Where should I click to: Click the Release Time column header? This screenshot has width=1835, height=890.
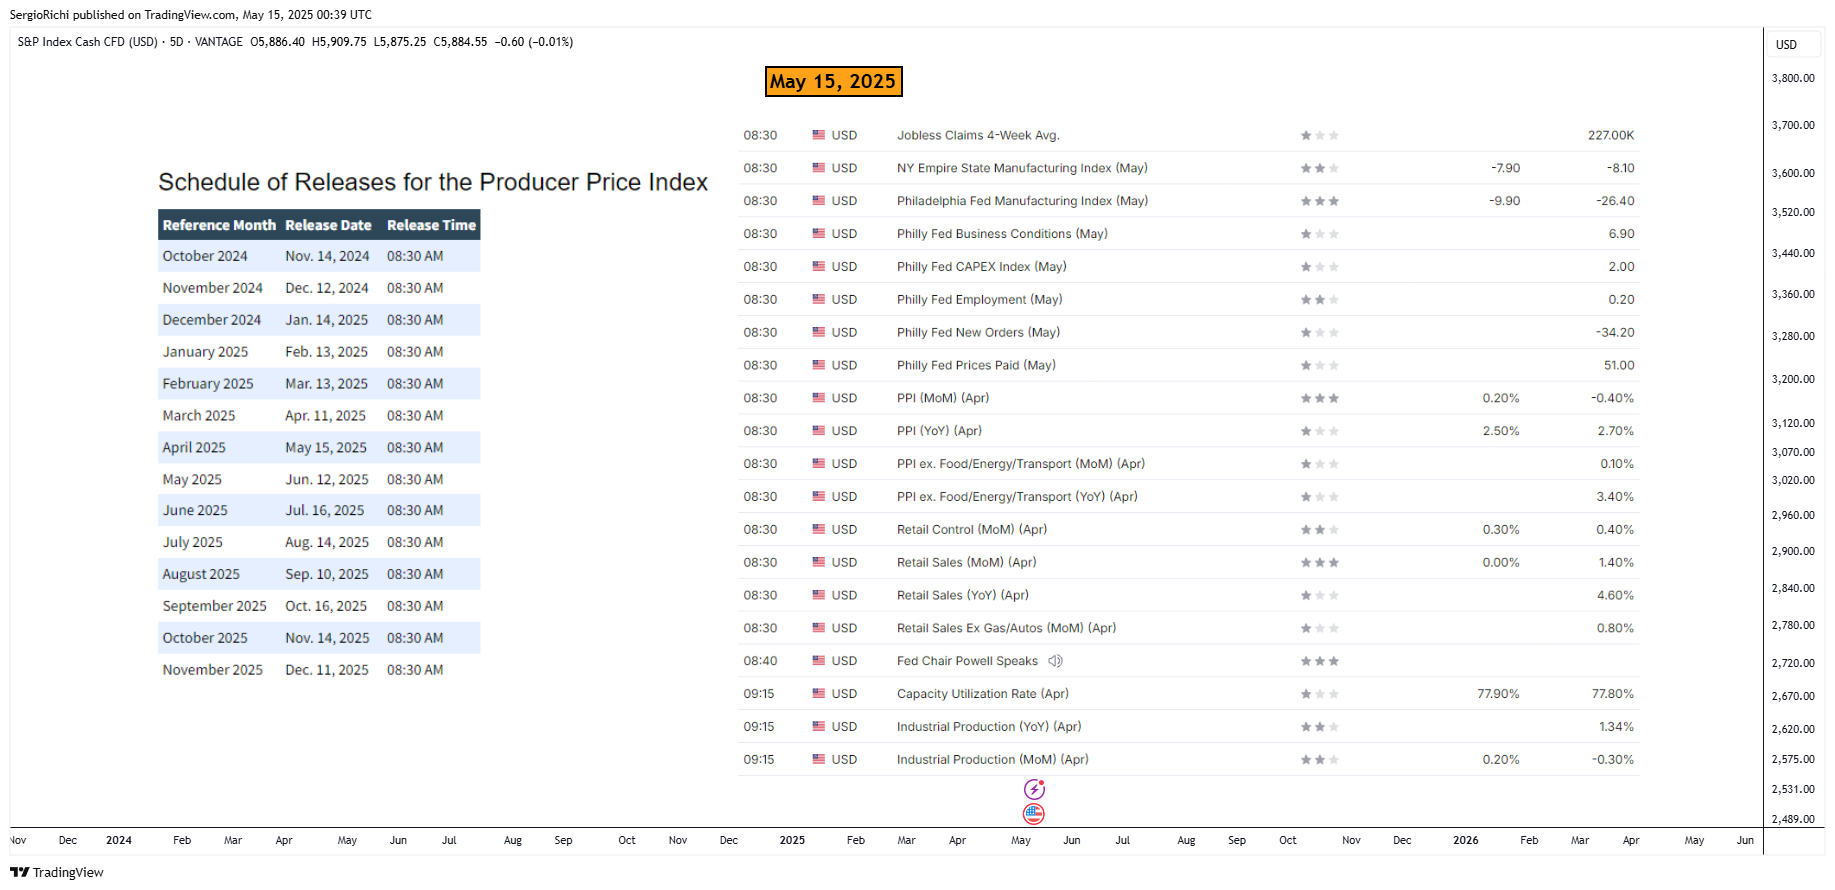431,225
